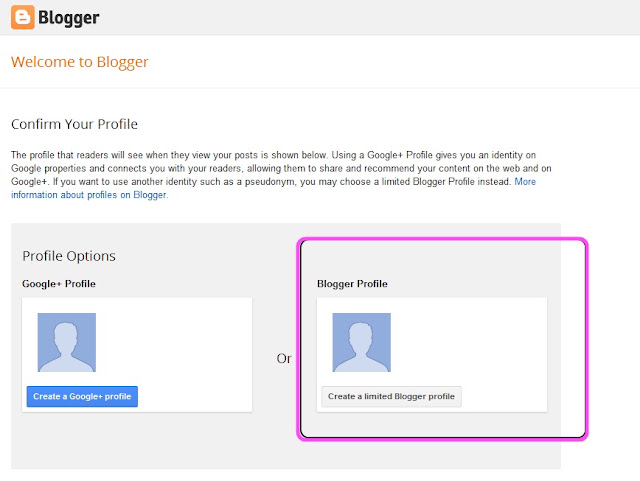Click the Google+ Profile label
Viewport: 640px width, 481px height.
[59, 284]
